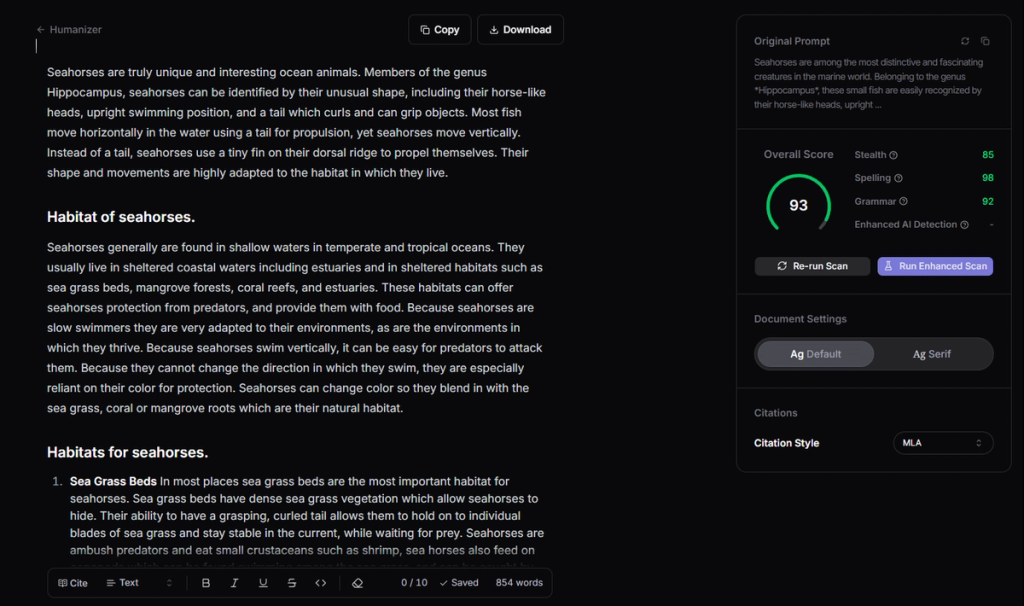Click the Re-run Scan button
This screenshot has width=1024, height=606.
click(812, 266)
